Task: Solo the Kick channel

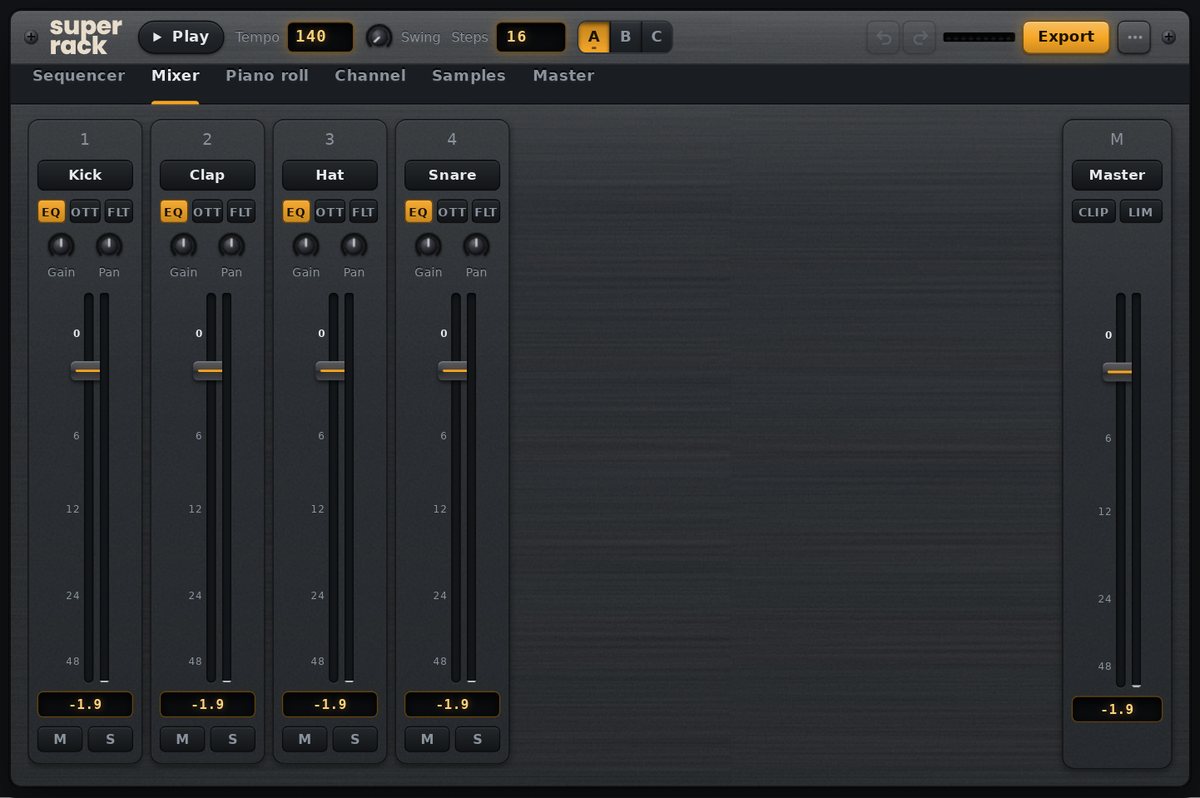Action: click(x=110, y=739)
